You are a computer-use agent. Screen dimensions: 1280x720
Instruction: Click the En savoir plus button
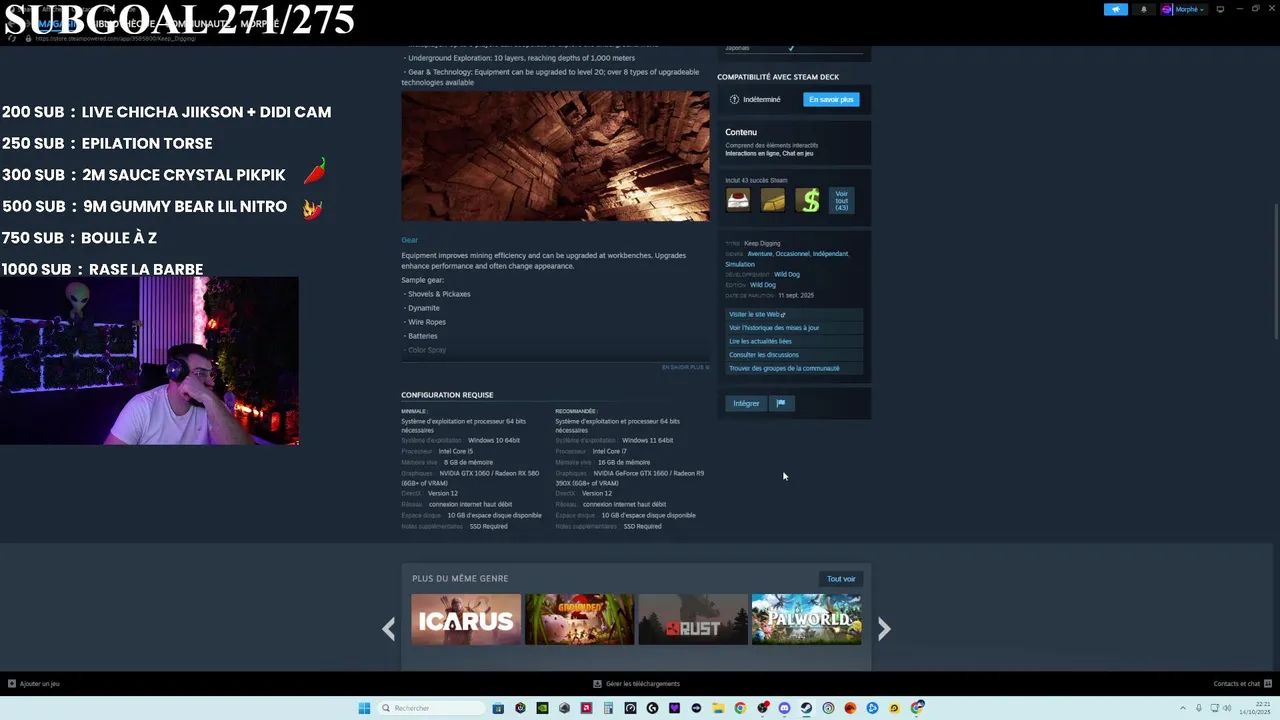831,99
